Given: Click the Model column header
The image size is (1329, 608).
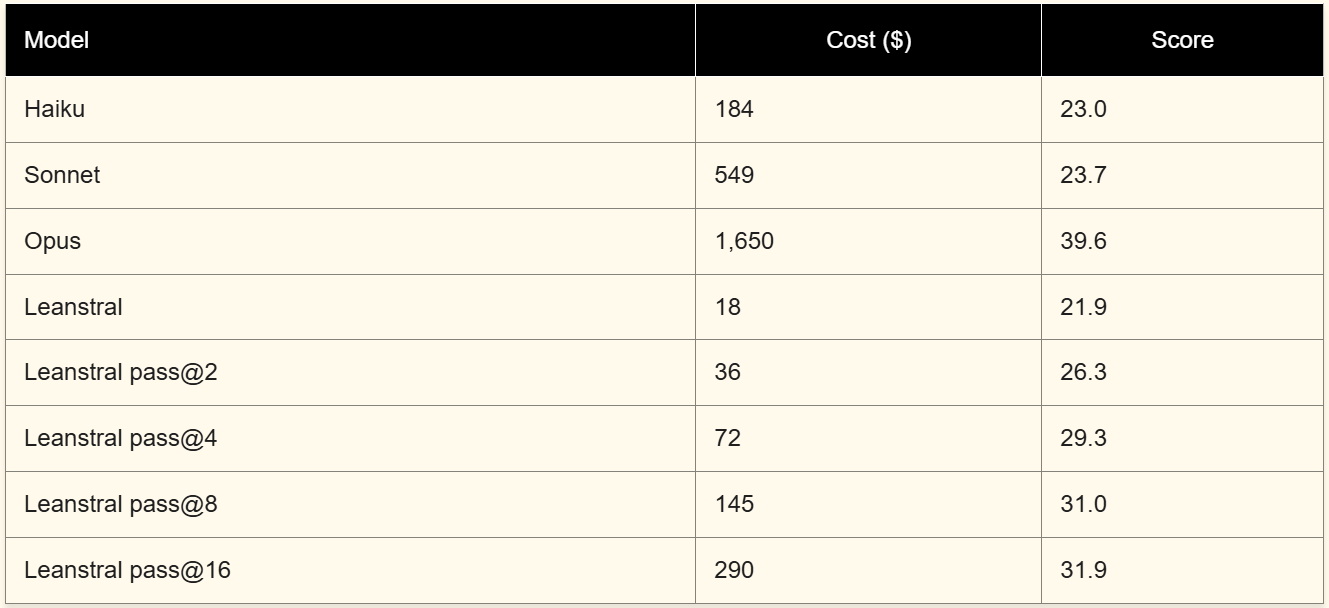Looking at the screenshot, I should [56, 41].
